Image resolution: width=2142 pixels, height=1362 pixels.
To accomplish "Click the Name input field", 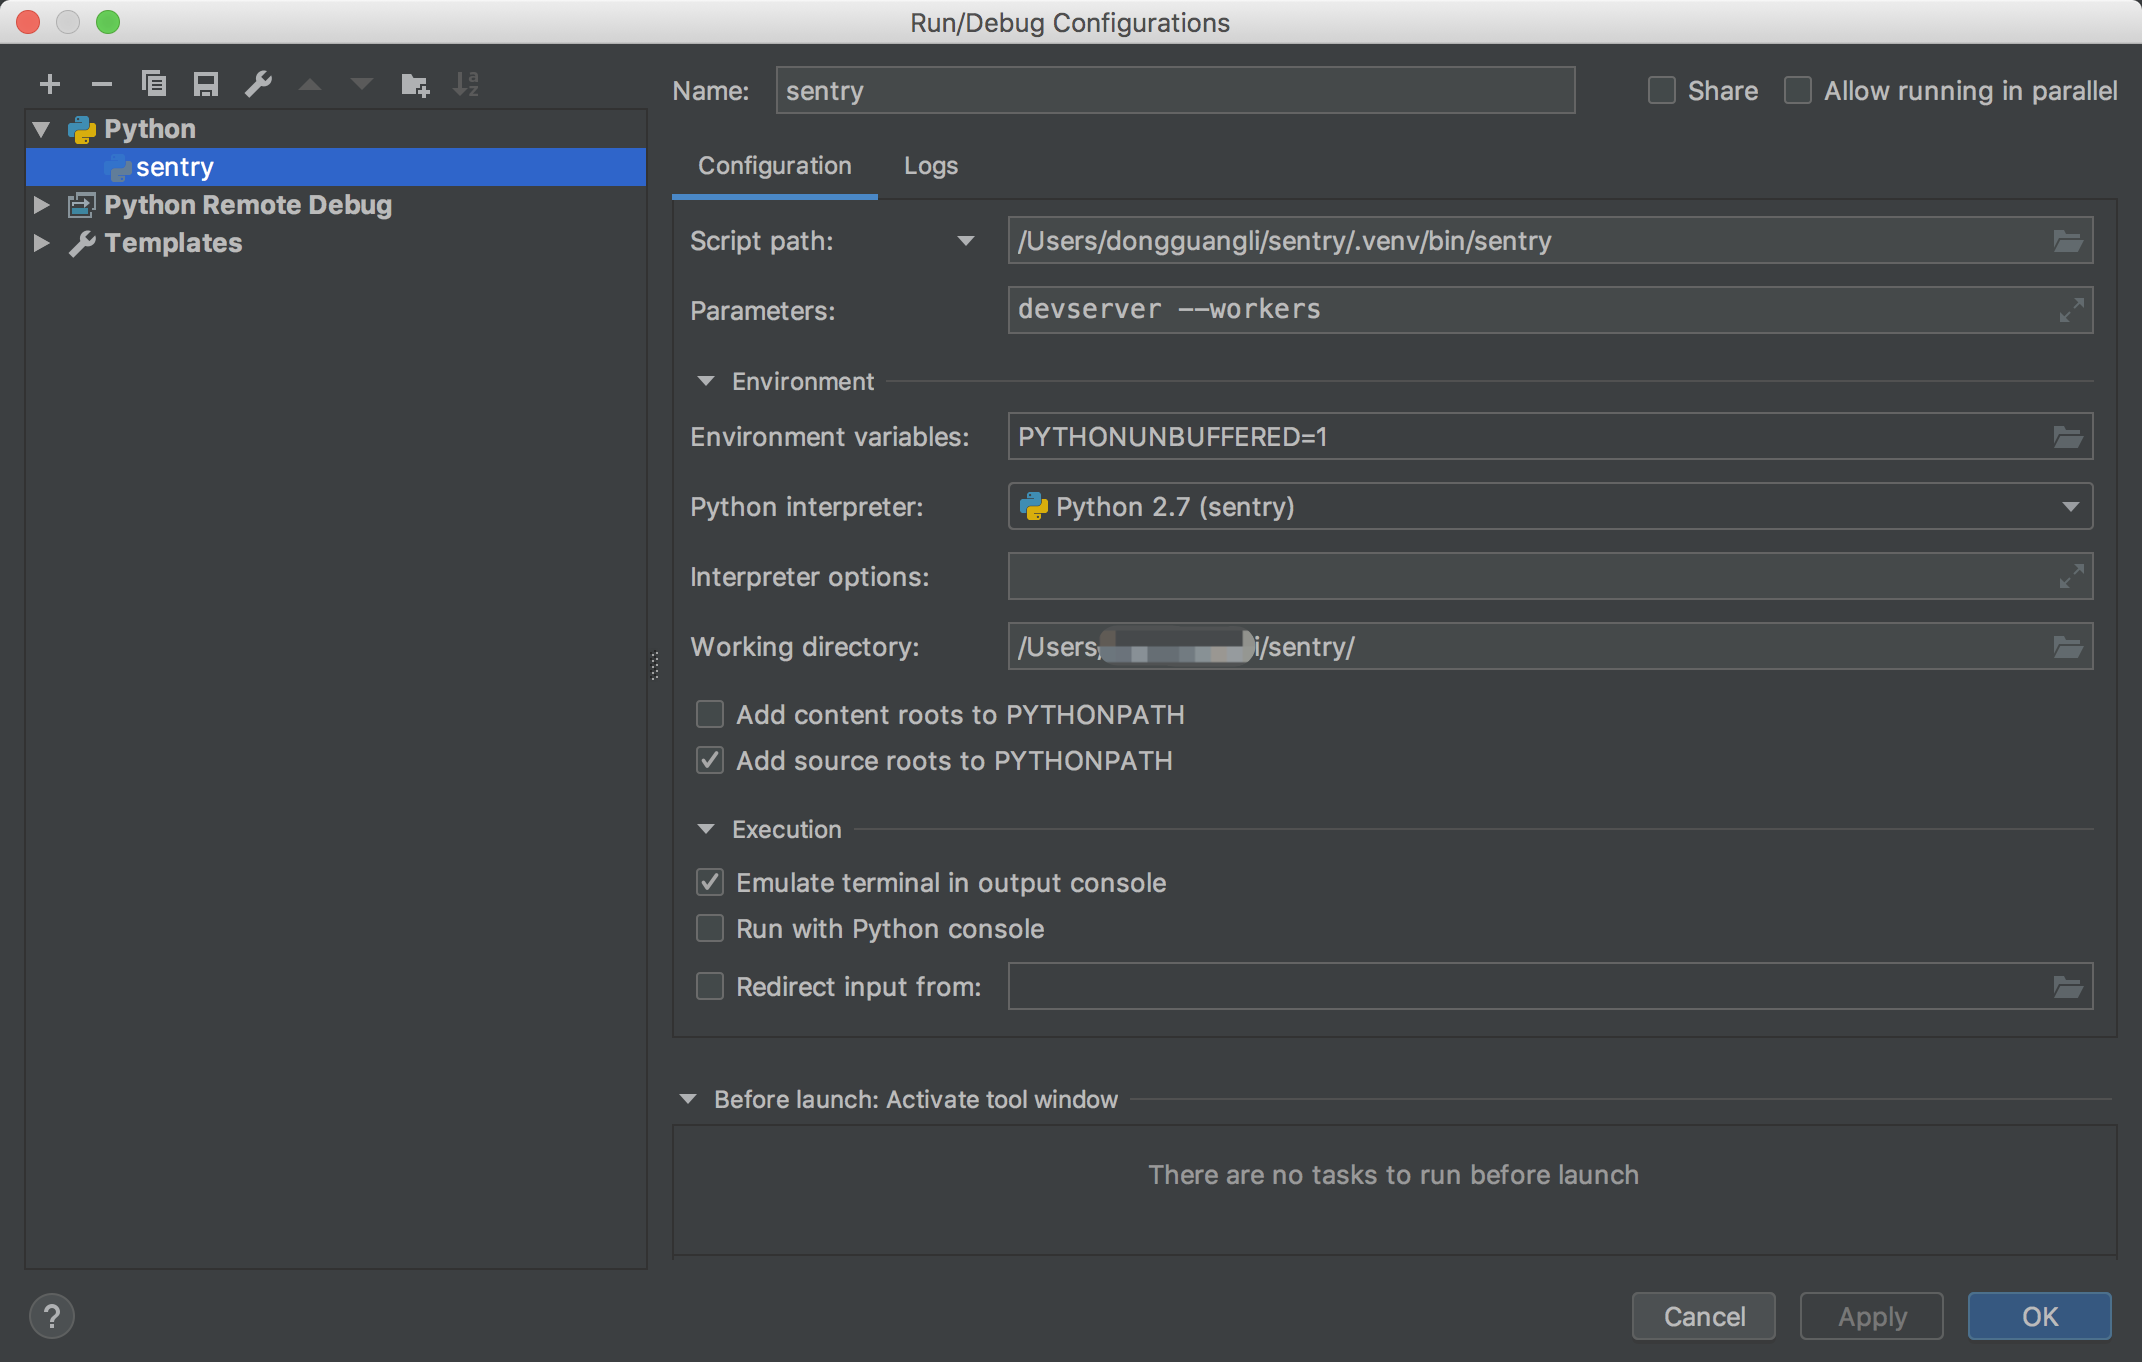I will point(1175,91).
